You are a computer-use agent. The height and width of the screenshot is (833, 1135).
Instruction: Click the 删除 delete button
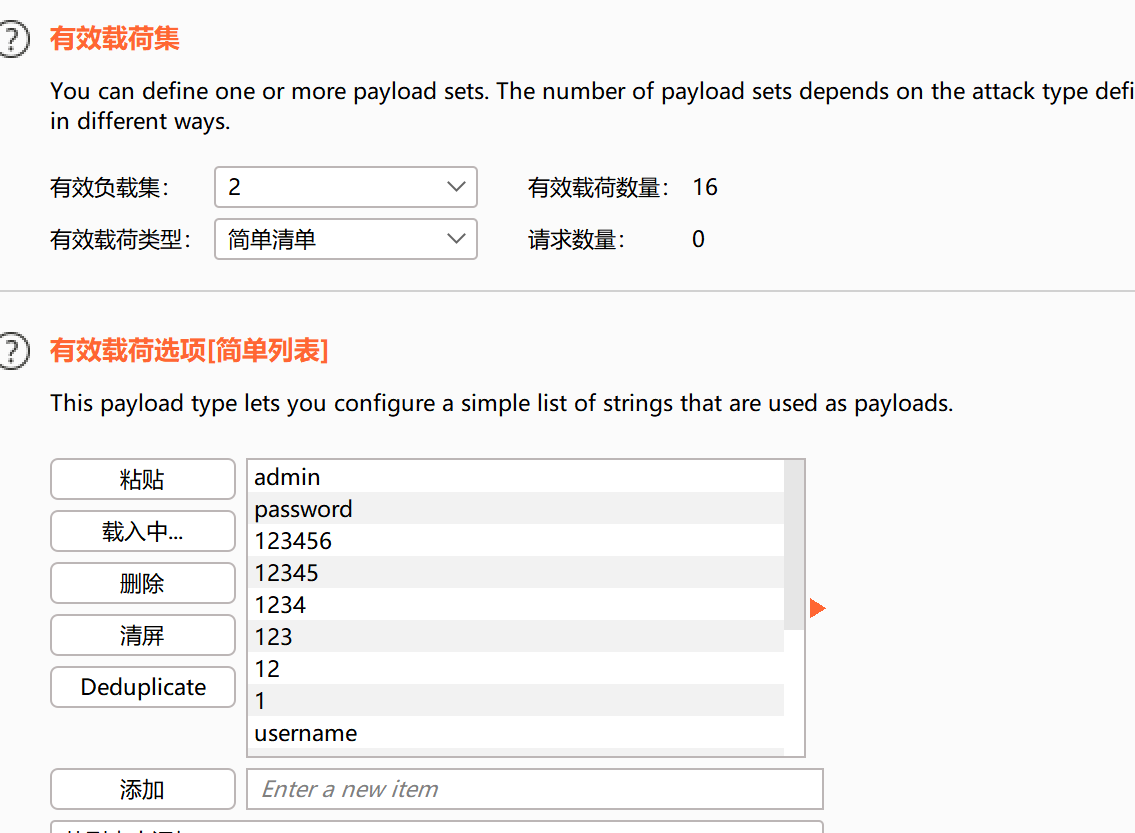click(x=142, y=584)
